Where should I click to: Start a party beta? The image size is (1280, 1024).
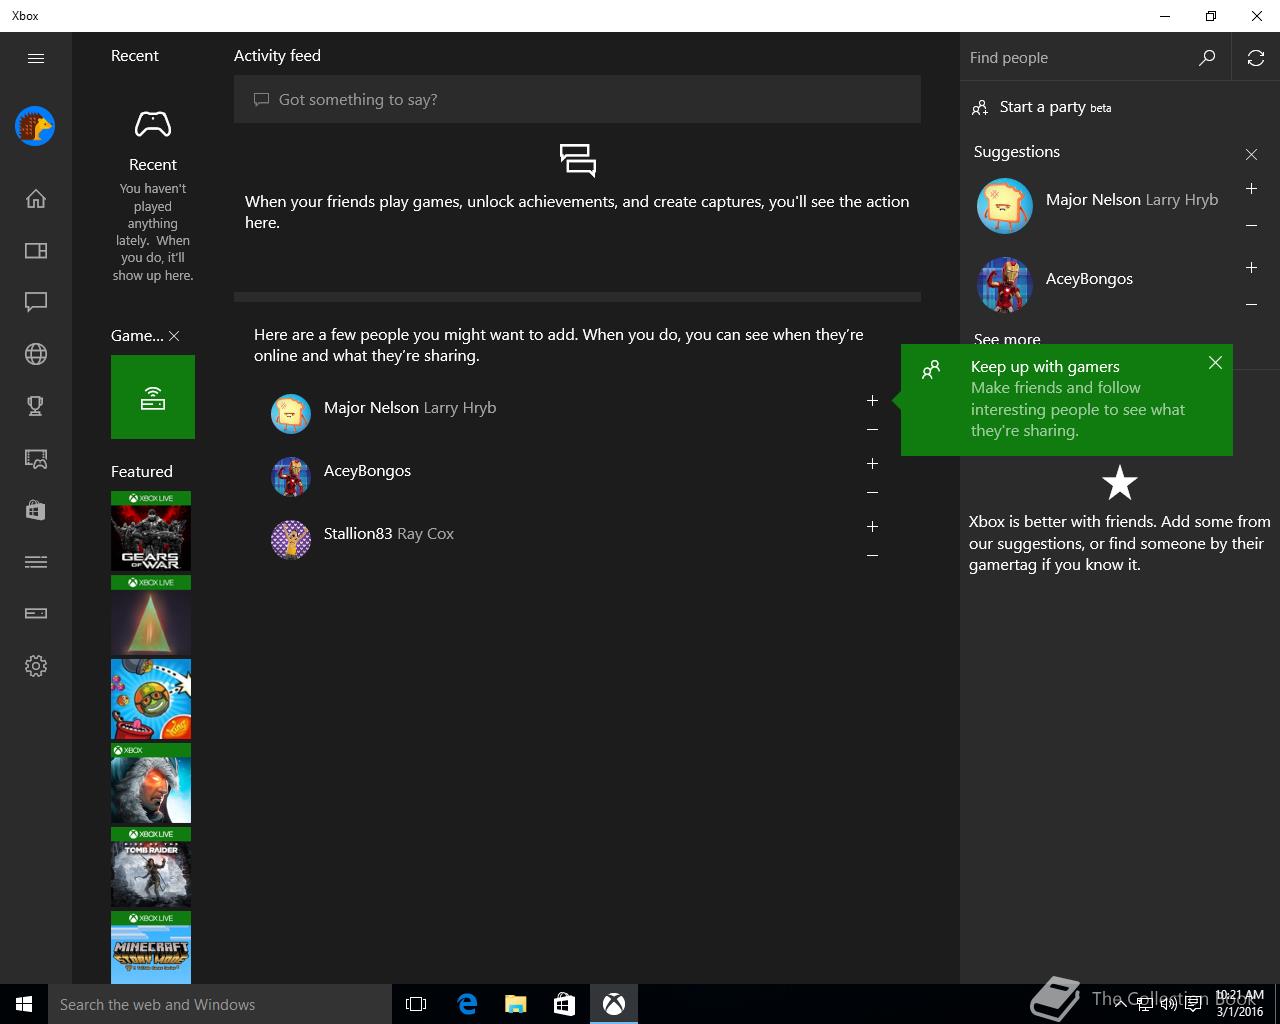point(1042,107)
